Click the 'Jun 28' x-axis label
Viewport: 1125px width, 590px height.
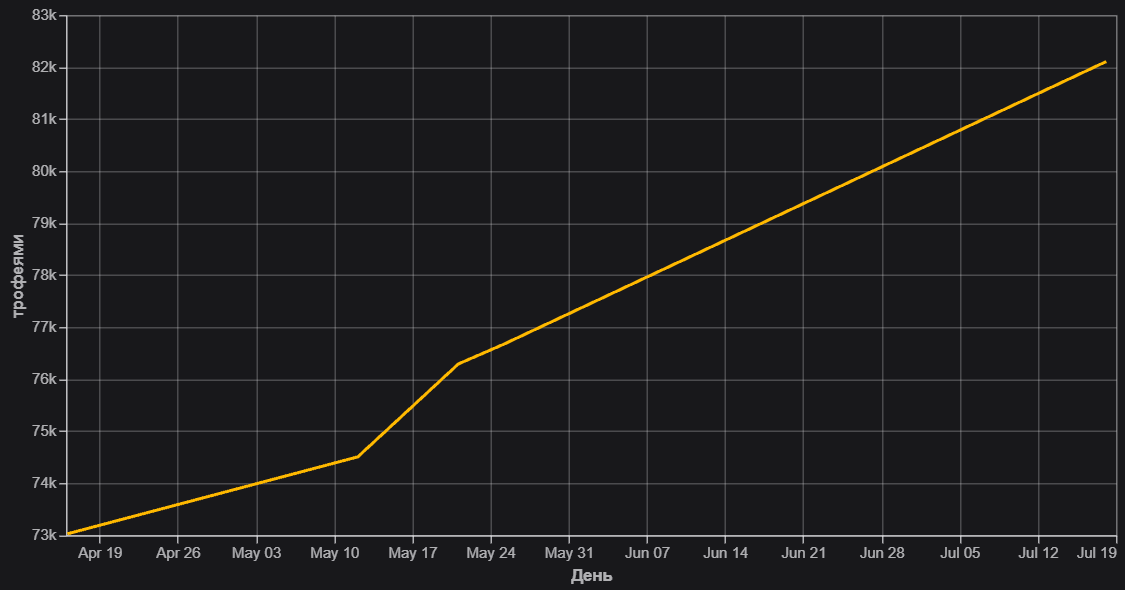coord(882,553)
